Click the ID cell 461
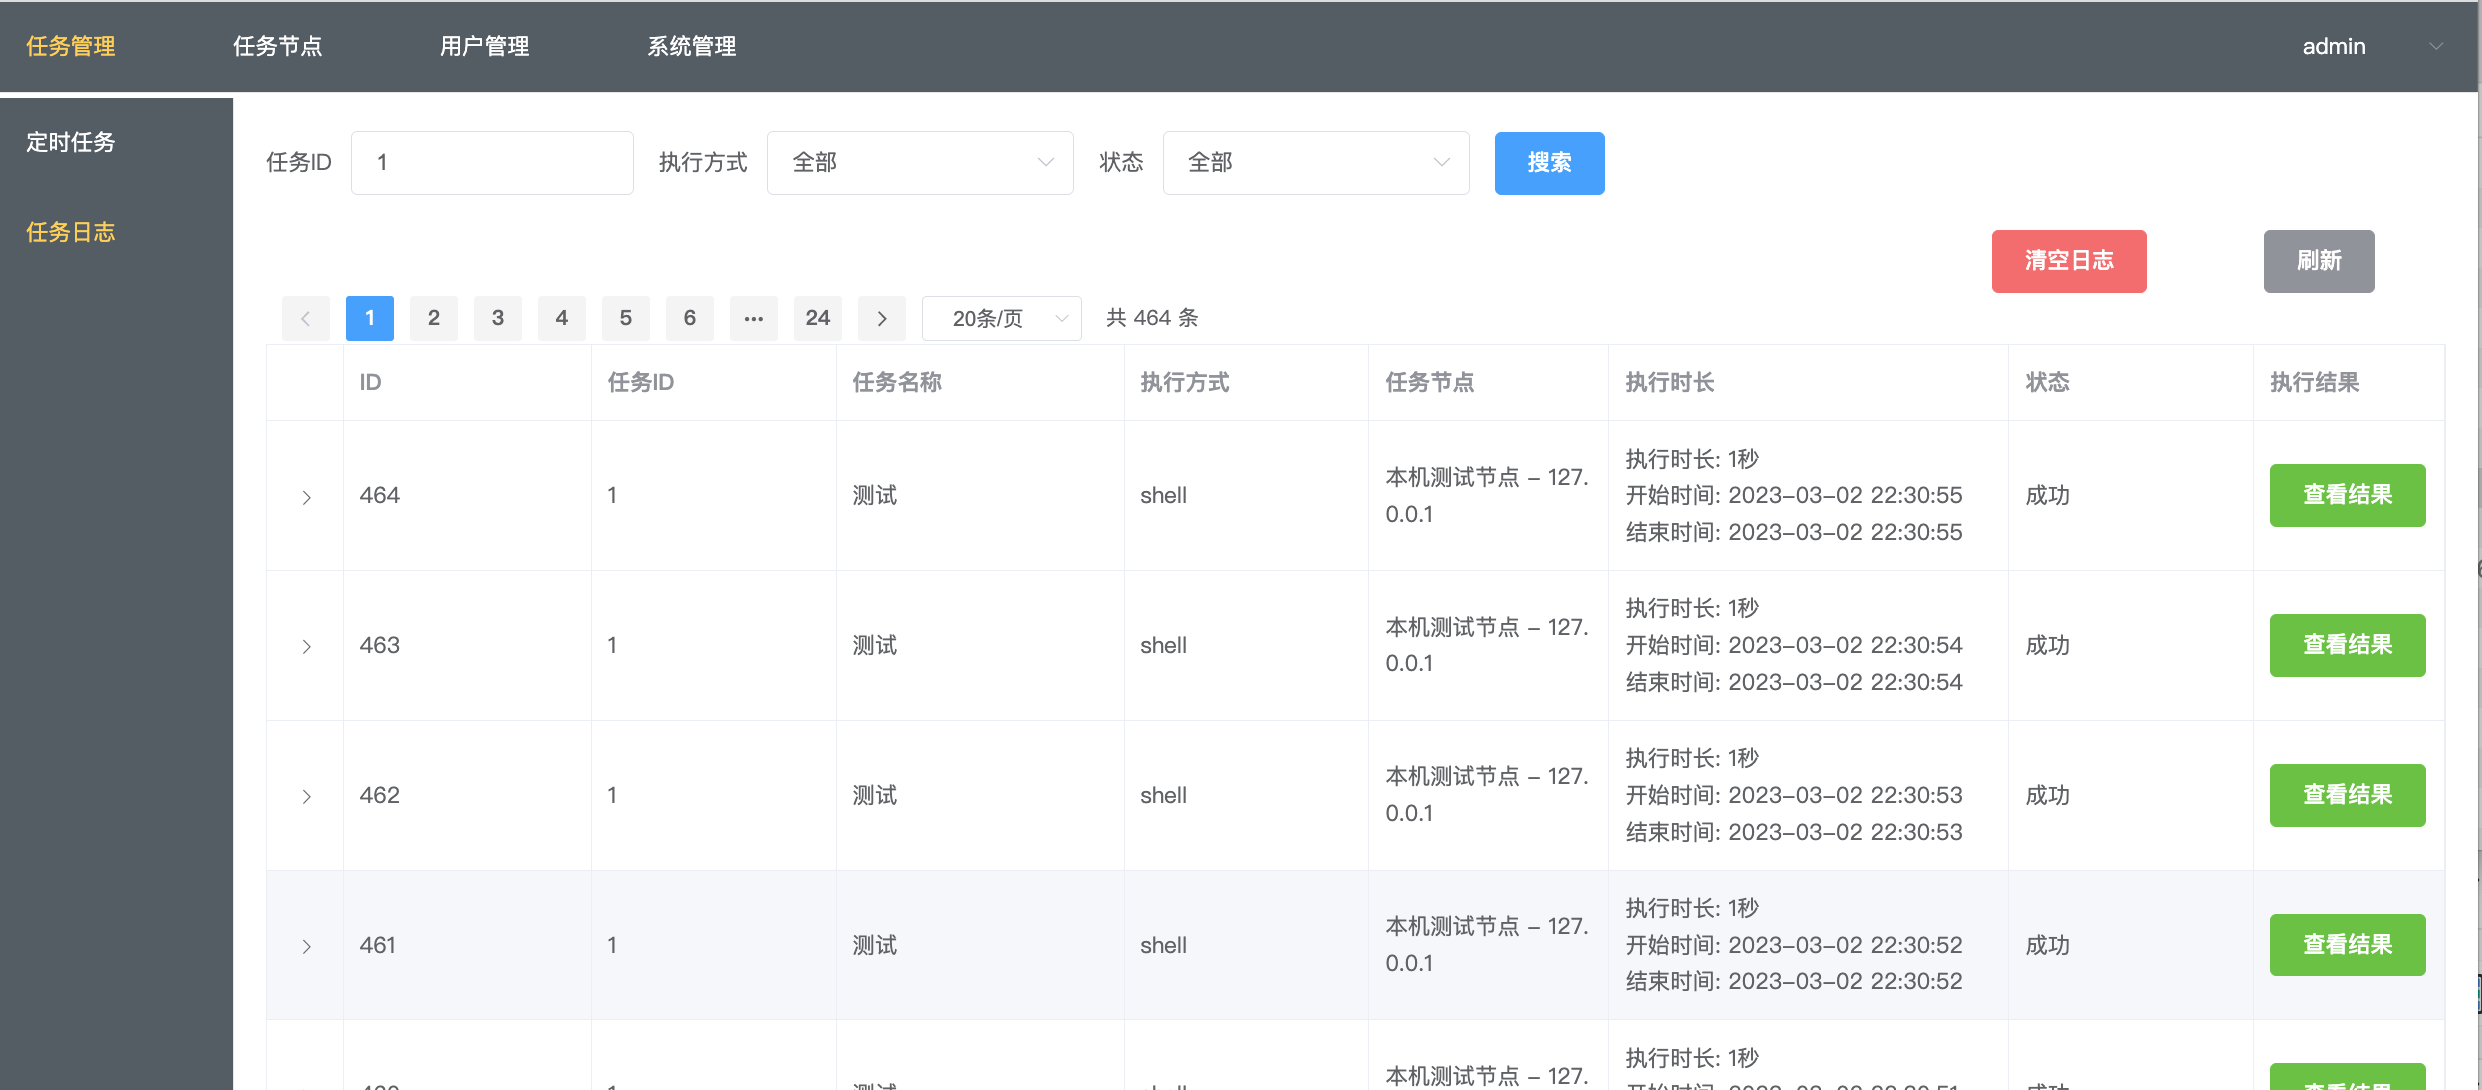 [378, 945]
